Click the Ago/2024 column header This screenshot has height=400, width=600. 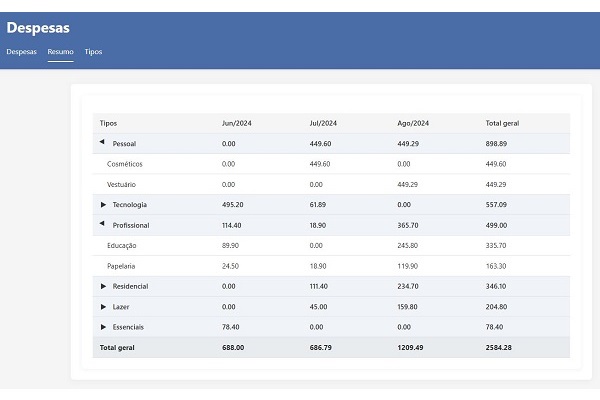point(413,123)
